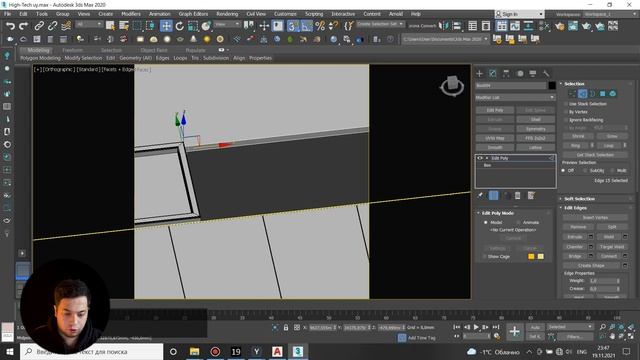
Task: Select SubObj preview selection radio
Action: click(585, 171)
